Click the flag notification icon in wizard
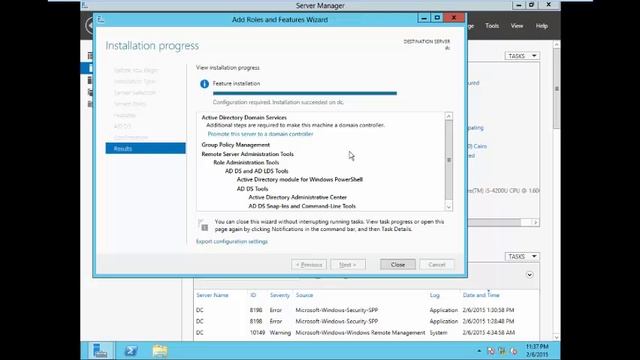Viewport: 640px width, 360px height. [203, 225]
